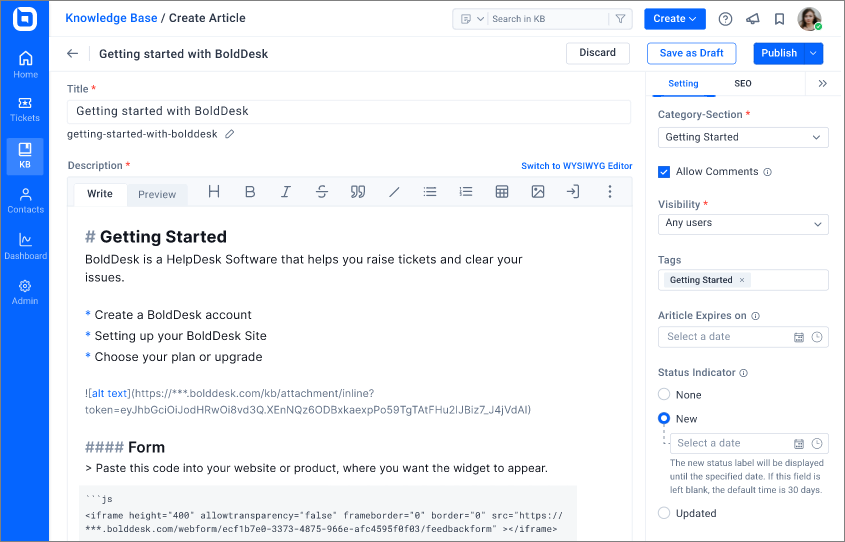The width and height of the screenshot is (845, 542).
Task: Click Save as Draft
Action: coord(691,53)
